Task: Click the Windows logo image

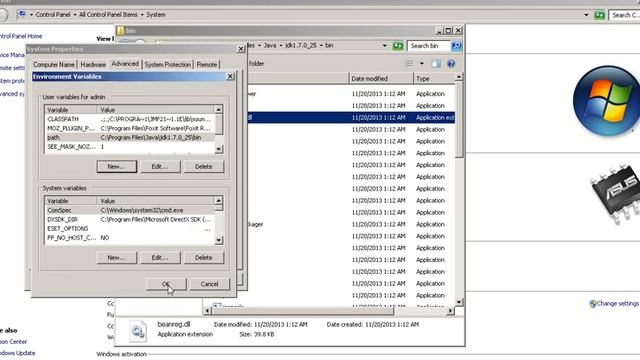Action: point(607,100)
